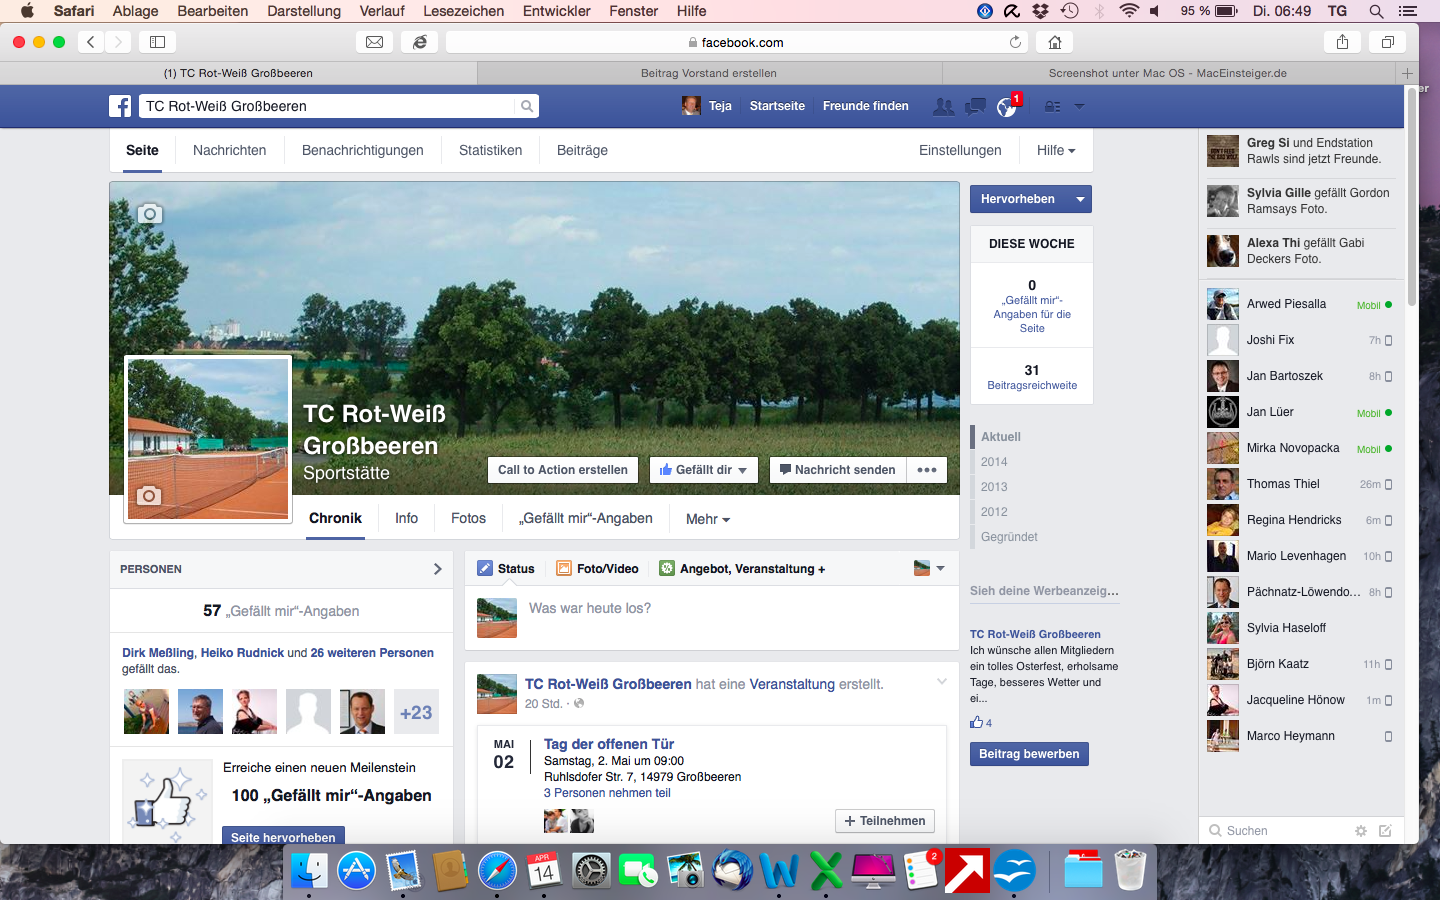Open friend requests icon in Facebook header
1440x900 pixels.
943,106
